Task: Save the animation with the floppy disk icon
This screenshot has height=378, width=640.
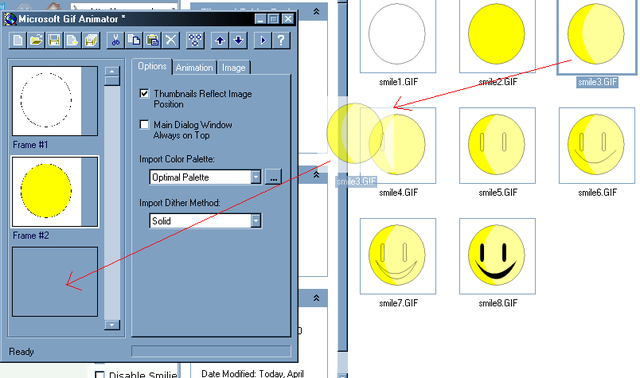Action: [54, 40]
